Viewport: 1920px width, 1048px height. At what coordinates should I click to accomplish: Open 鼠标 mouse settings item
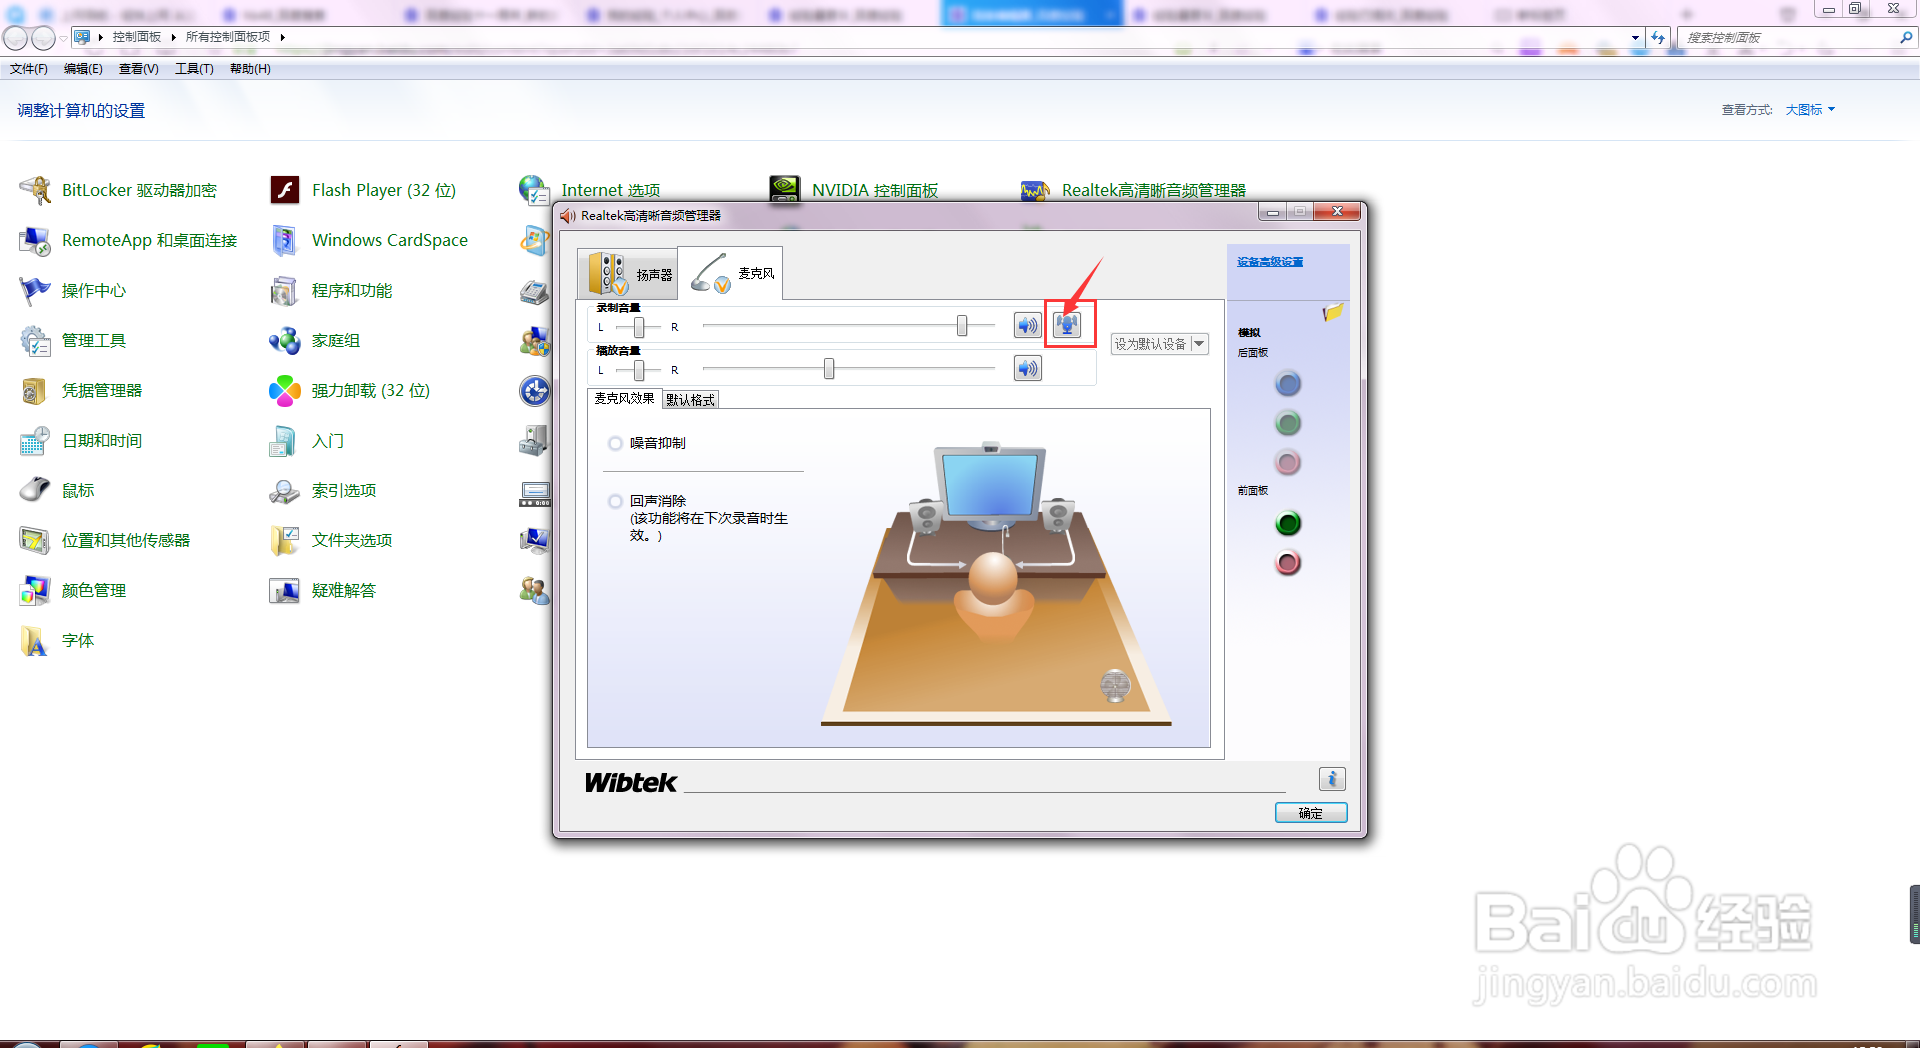pos(56,490)
